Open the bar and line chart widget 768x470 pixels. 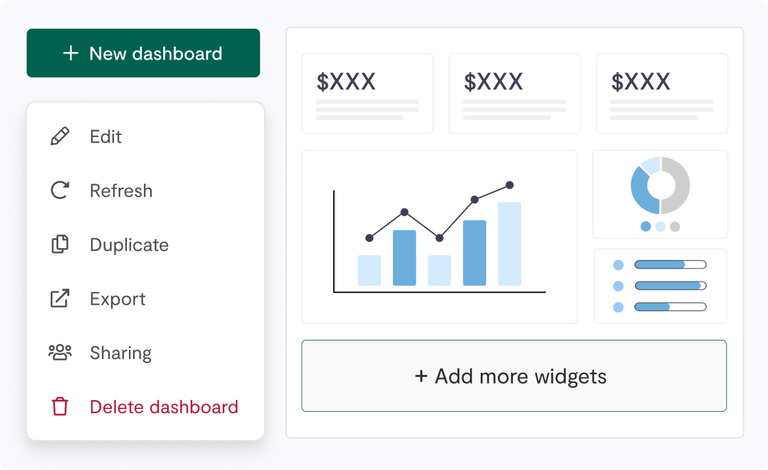(439, 237)
